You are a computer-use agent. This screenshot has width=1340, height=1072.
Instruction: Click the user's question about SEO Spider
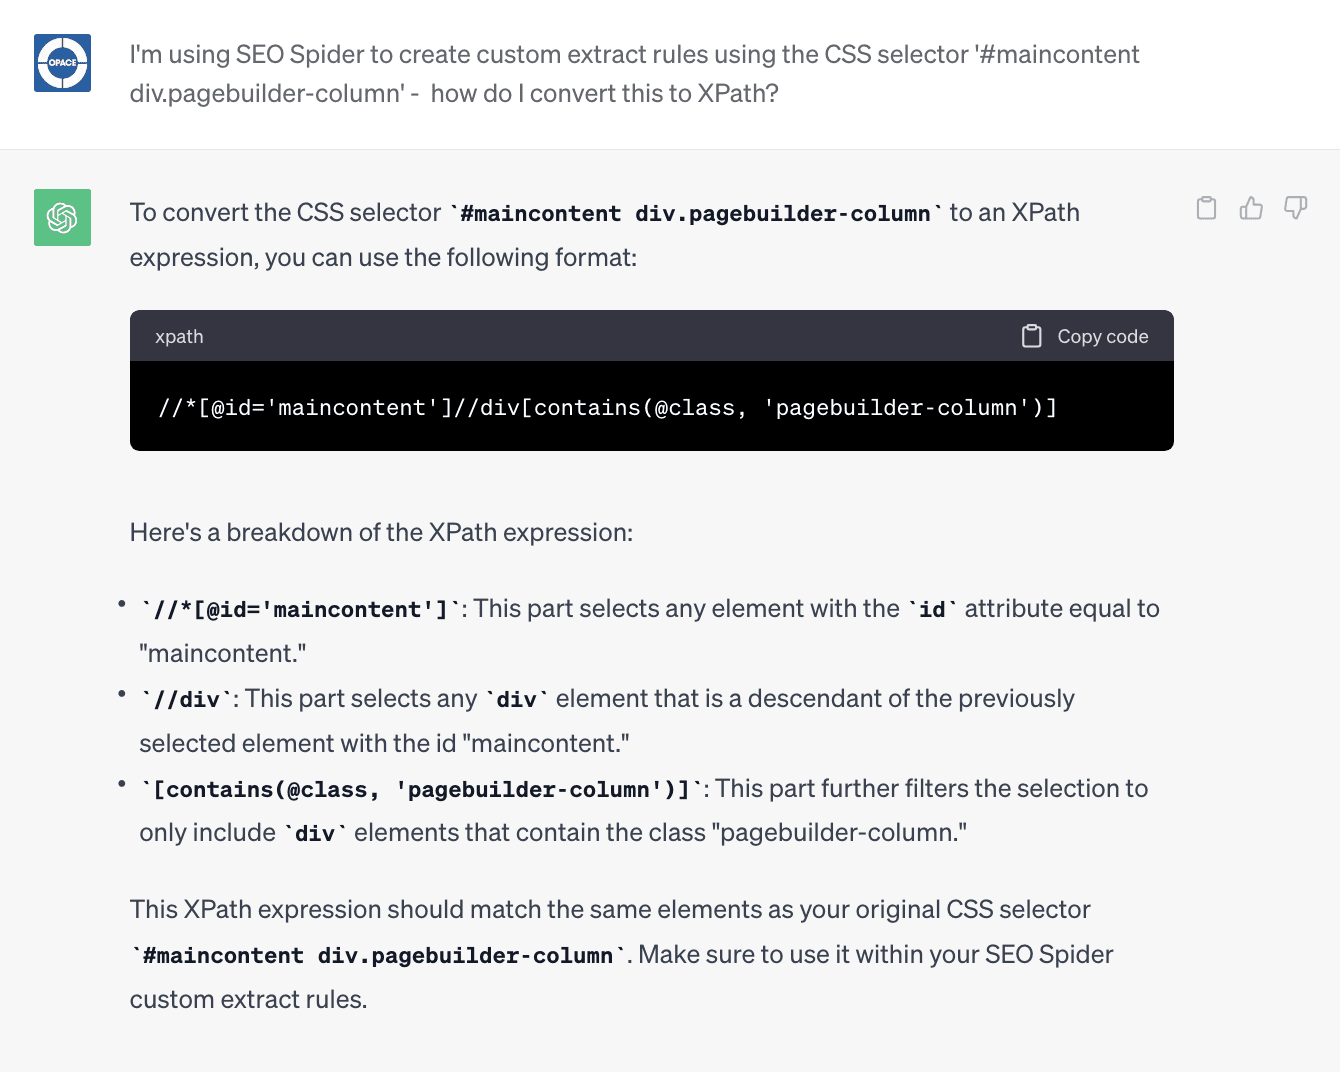(634, 74)
